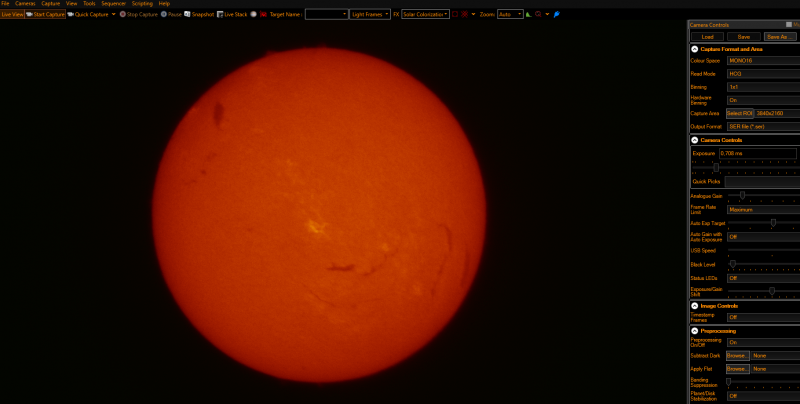
Task: Collapse the Image Controls section
Action: pyautogui.click(x=694, y=306)
